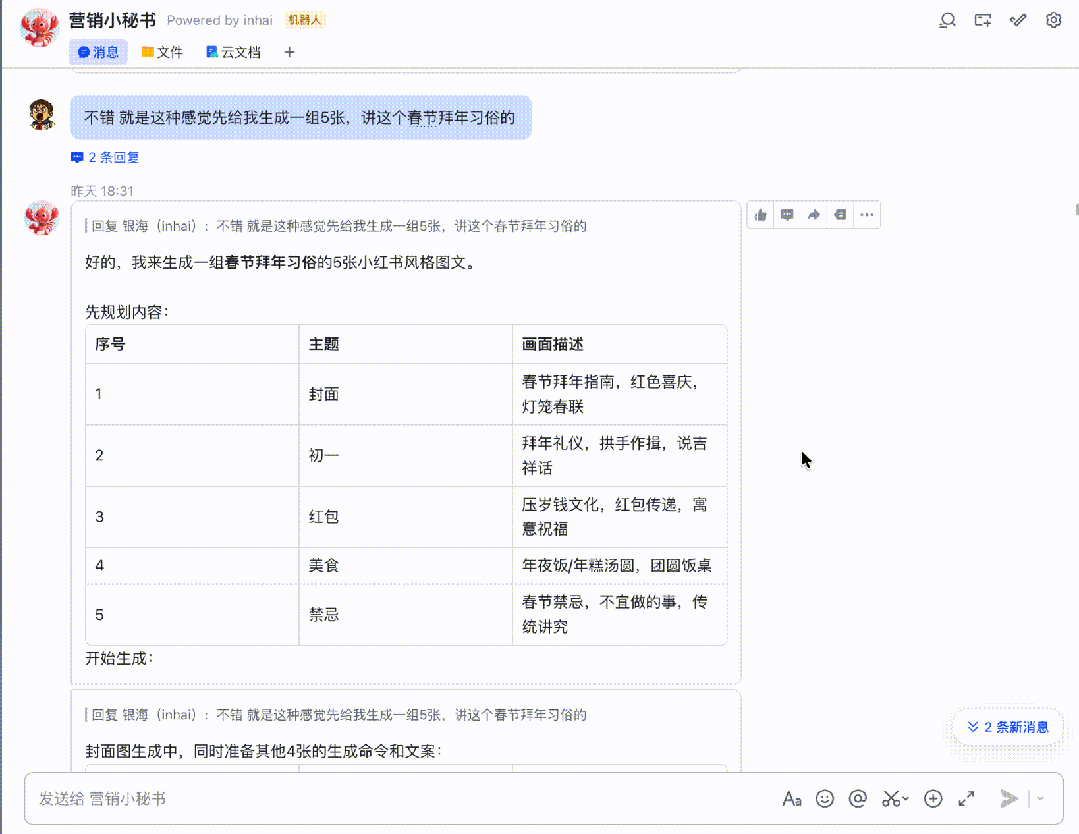Select the thumbs-up reaction icon on the message

tap(760, 214)
